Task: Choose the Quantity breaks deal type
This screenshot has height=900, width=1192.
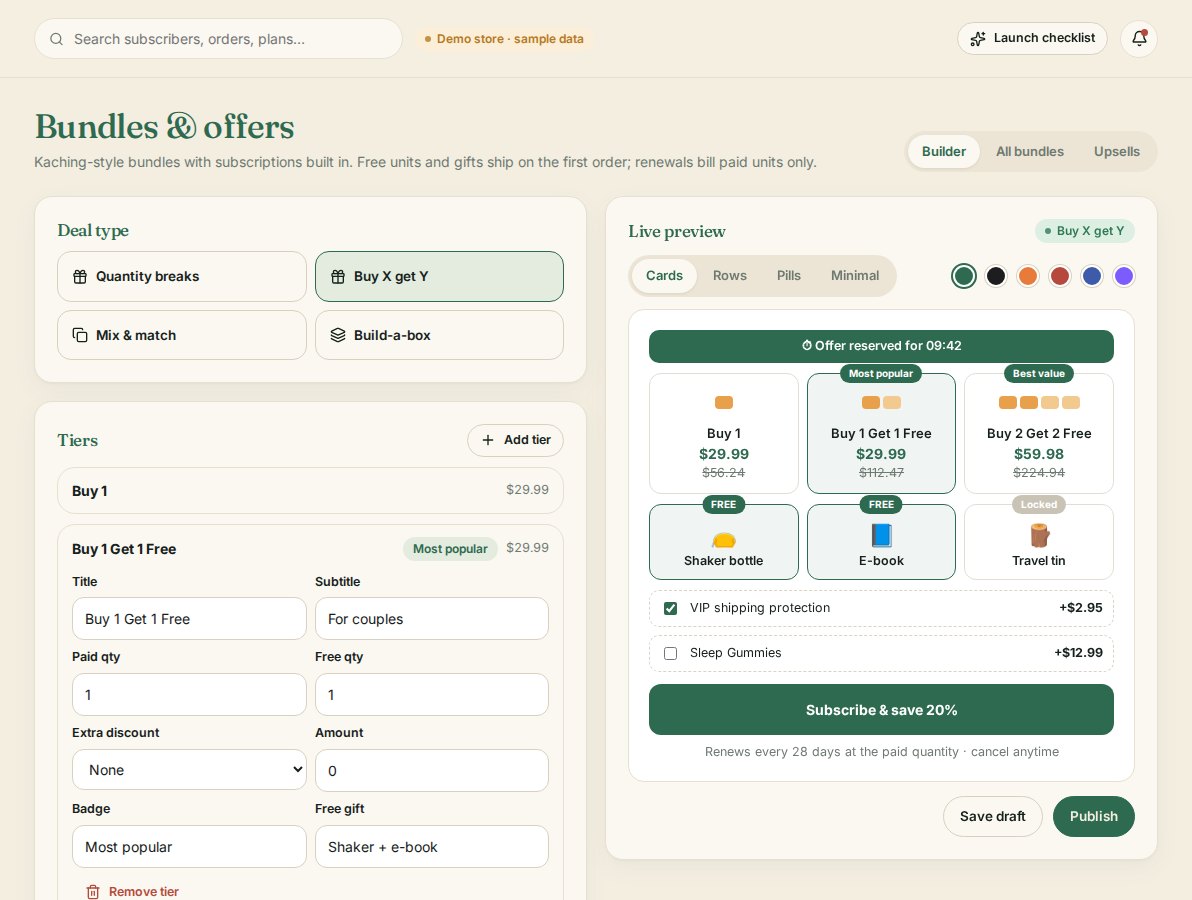Action: point(182,277)
